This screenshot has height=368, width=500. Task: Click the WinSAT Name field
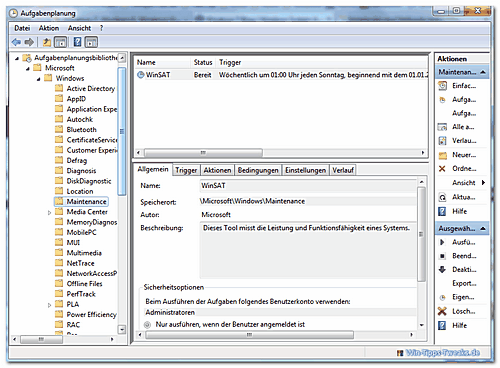(x=308, y=186)
